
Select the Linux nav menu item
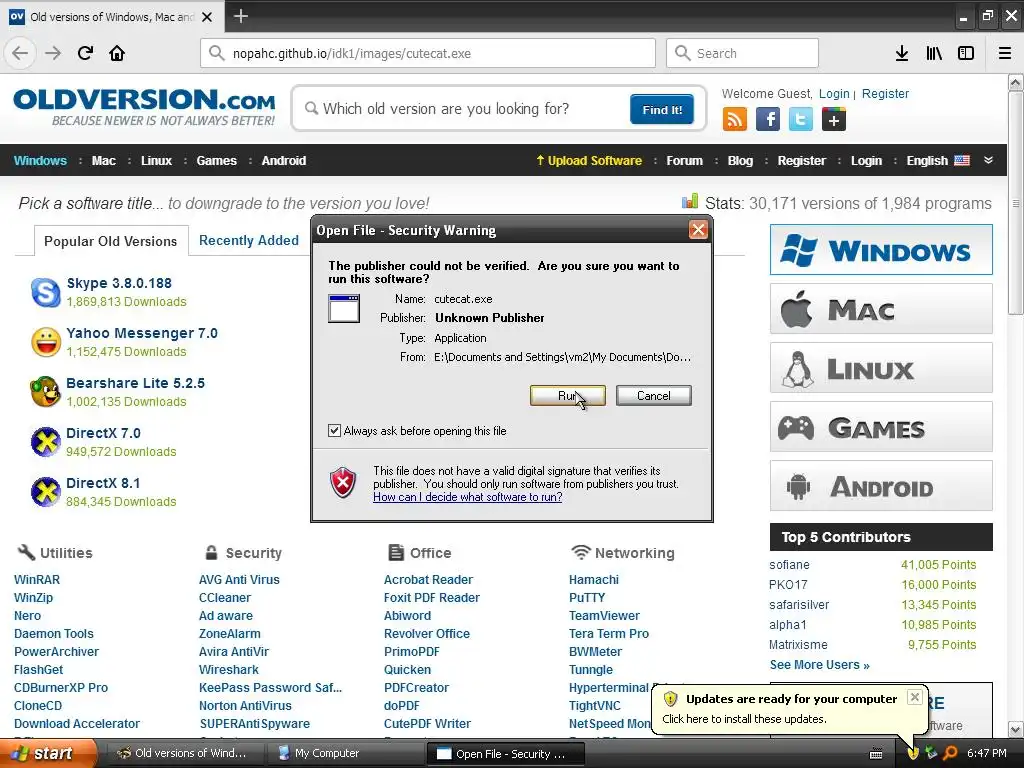(x=157, y=161)
